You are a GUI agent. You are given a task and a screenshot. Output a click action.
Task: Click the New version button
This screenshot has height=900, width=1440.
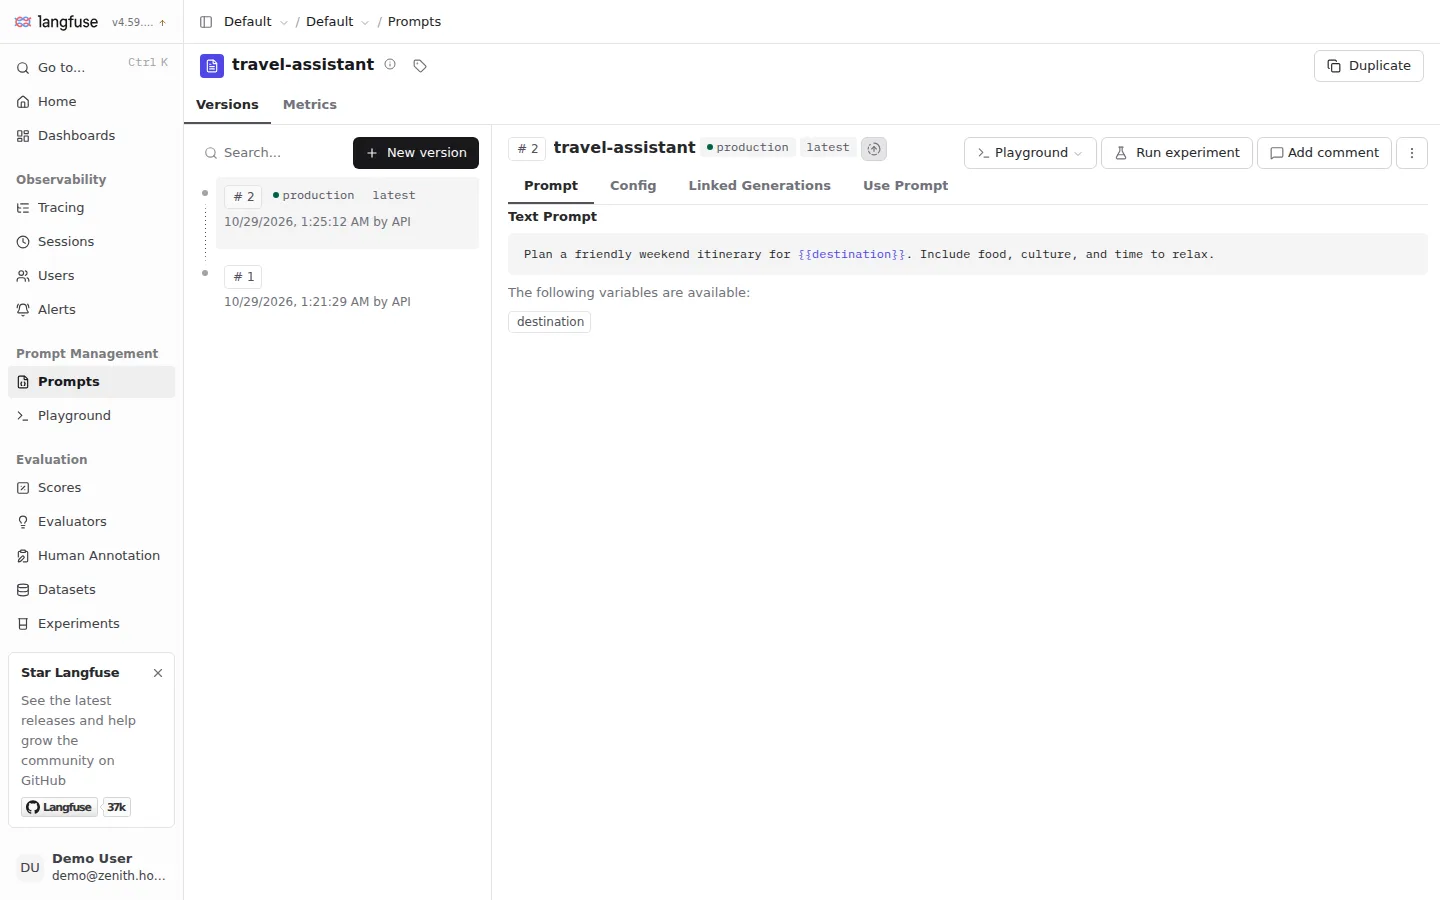[x=416, y=153]
